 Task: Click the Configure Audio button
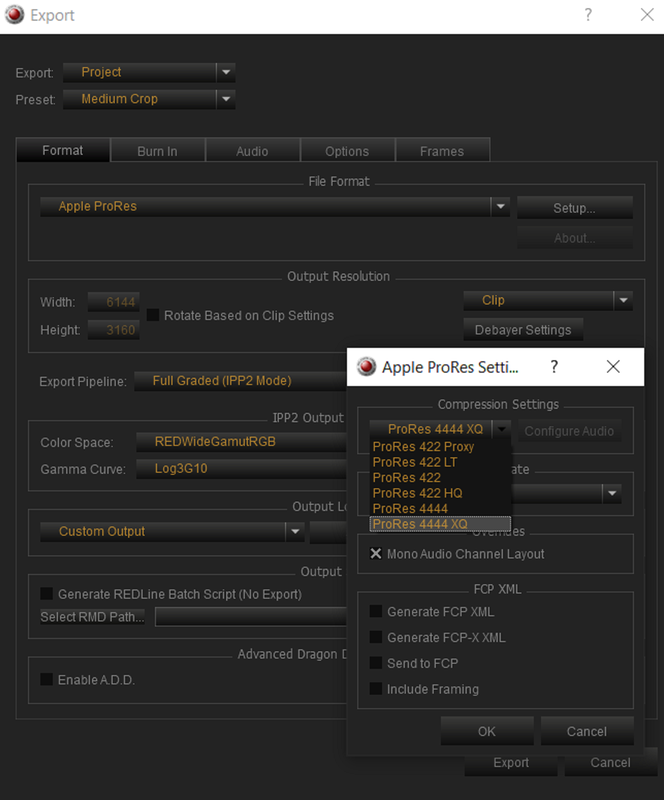[569, 431]
